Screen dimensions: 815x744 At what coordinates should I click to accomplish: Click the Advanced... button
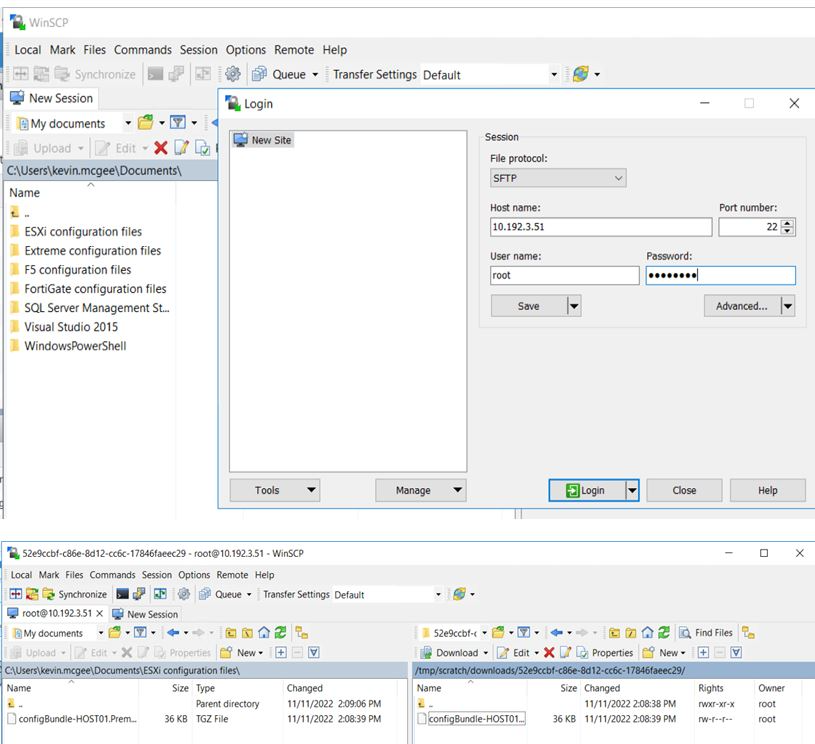click(x=742, y=306)
